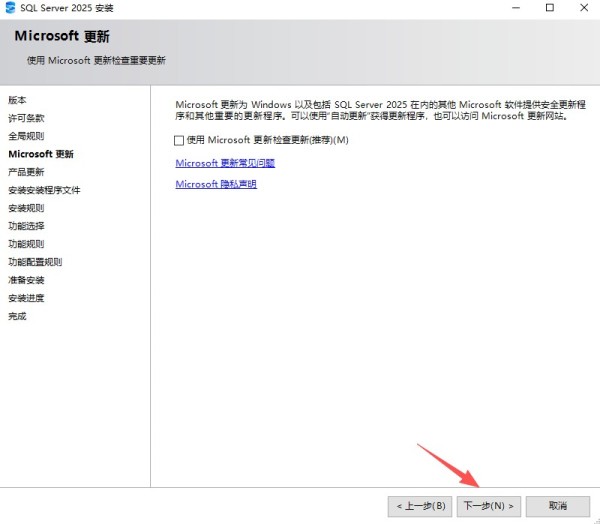Enable the Microsoft update check checkbox
The image size is (600, 524).
(x=179, y=140)
